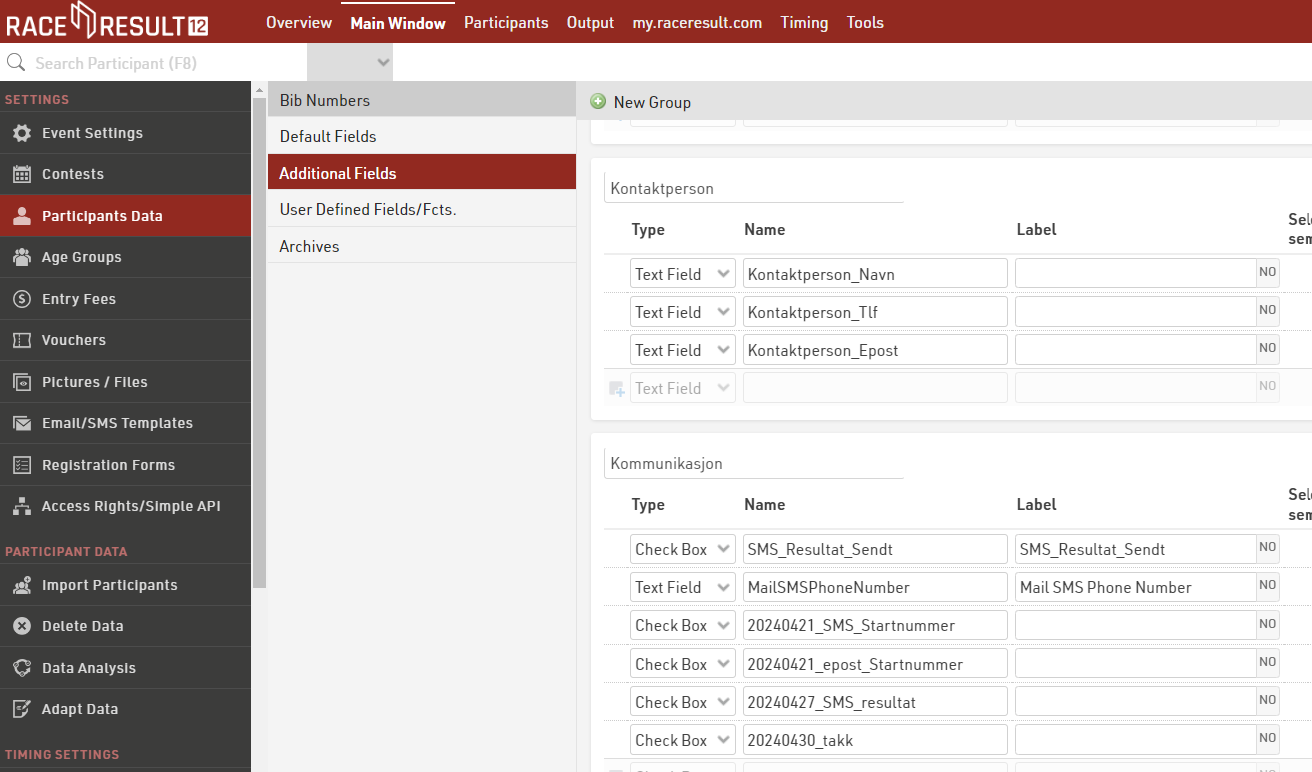The height and width of the screenshot is (772, 1312).
Task: Click the Delete Data cross icon
Action: click(22, 626)
